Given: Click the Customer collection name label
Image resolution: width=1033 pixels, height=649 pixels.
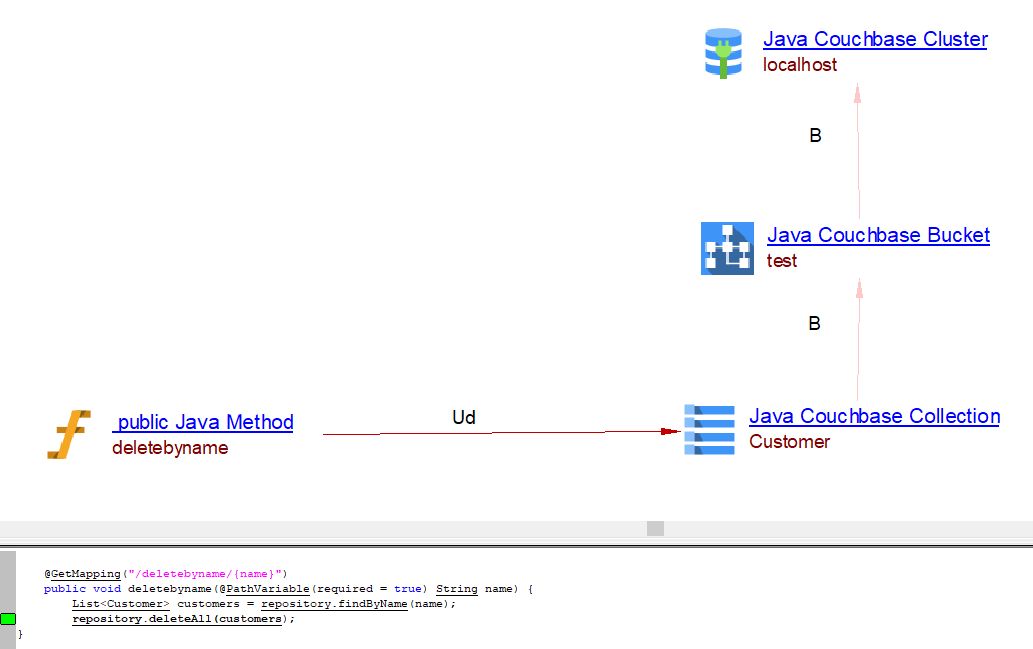Looking at the screenshot, I should (789, 442).
